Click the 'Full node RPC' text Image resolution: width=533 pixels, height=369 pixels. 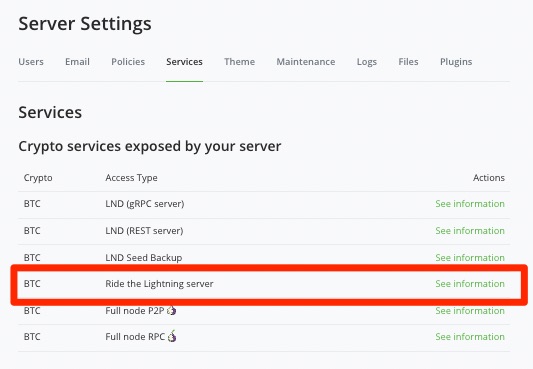(x=135, y=337)
